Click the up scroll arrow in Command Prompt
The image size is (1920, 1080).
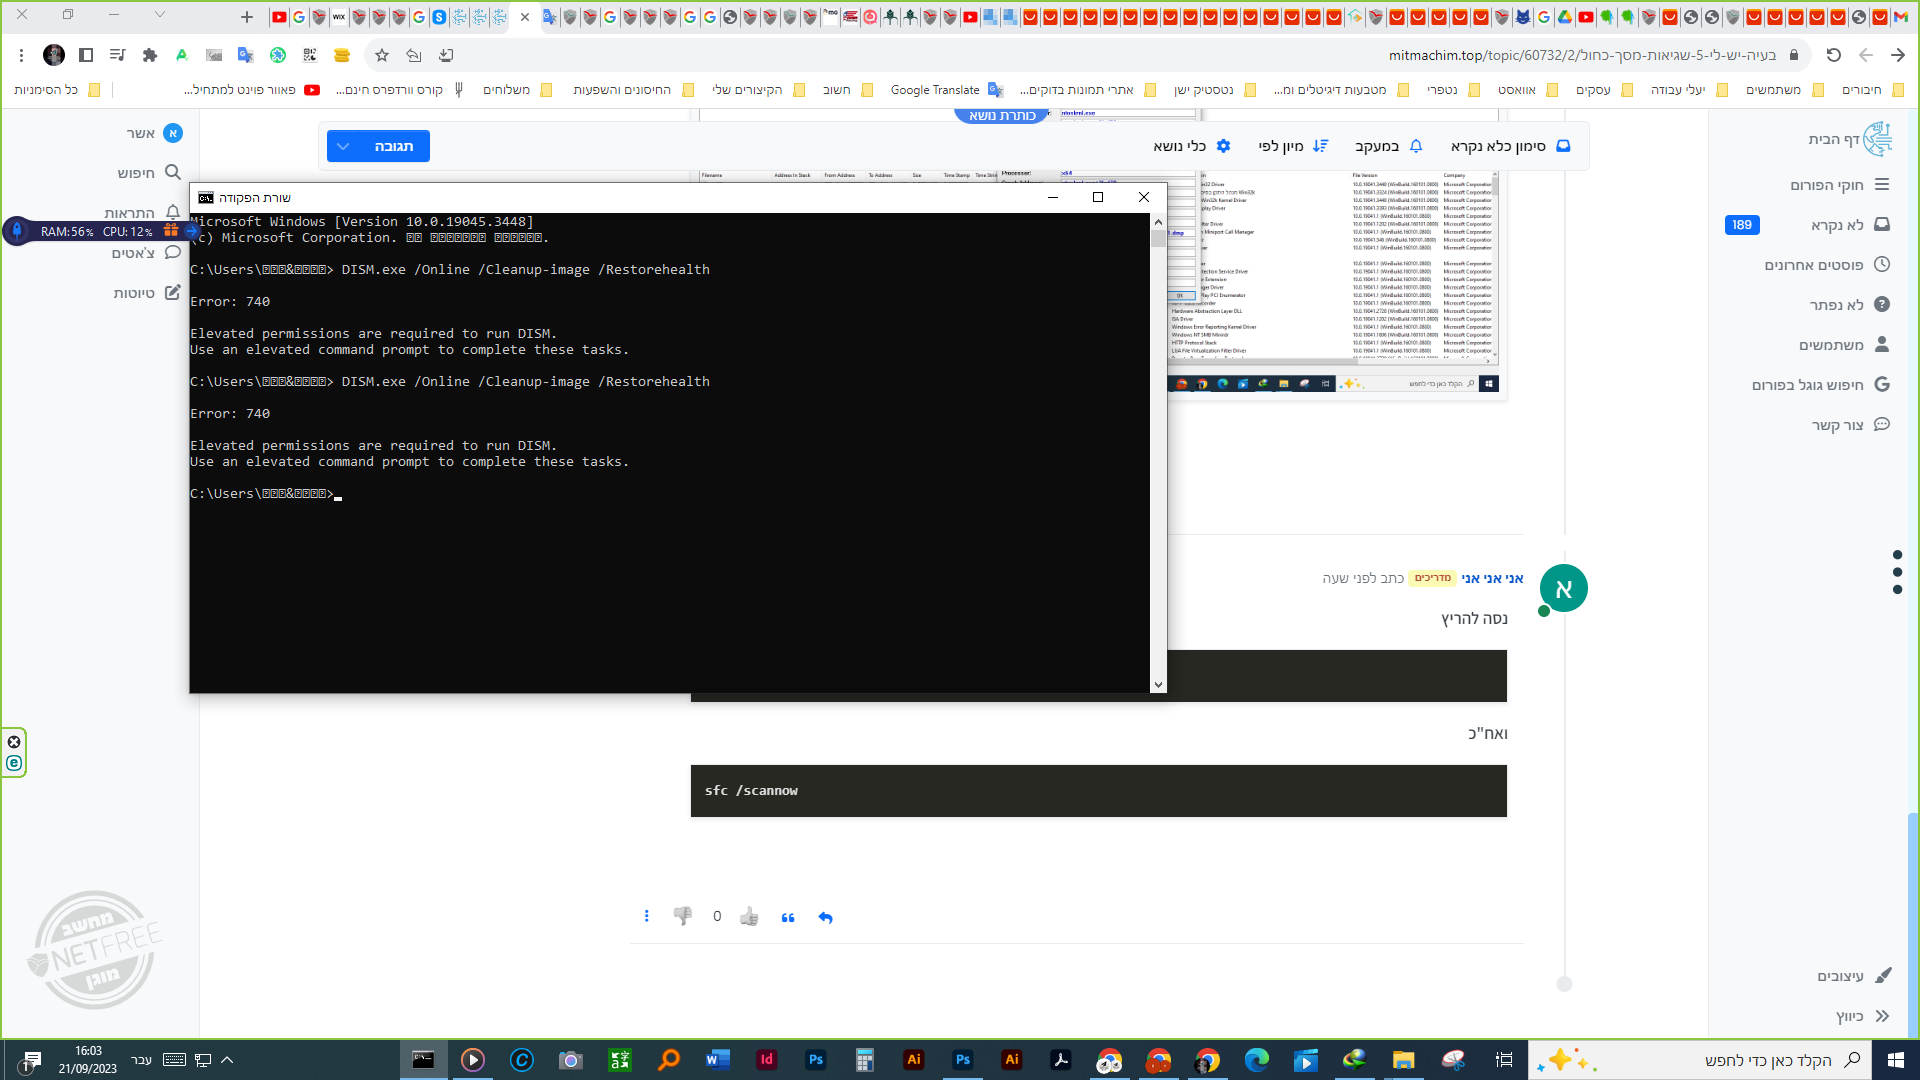coord(1158,221)
